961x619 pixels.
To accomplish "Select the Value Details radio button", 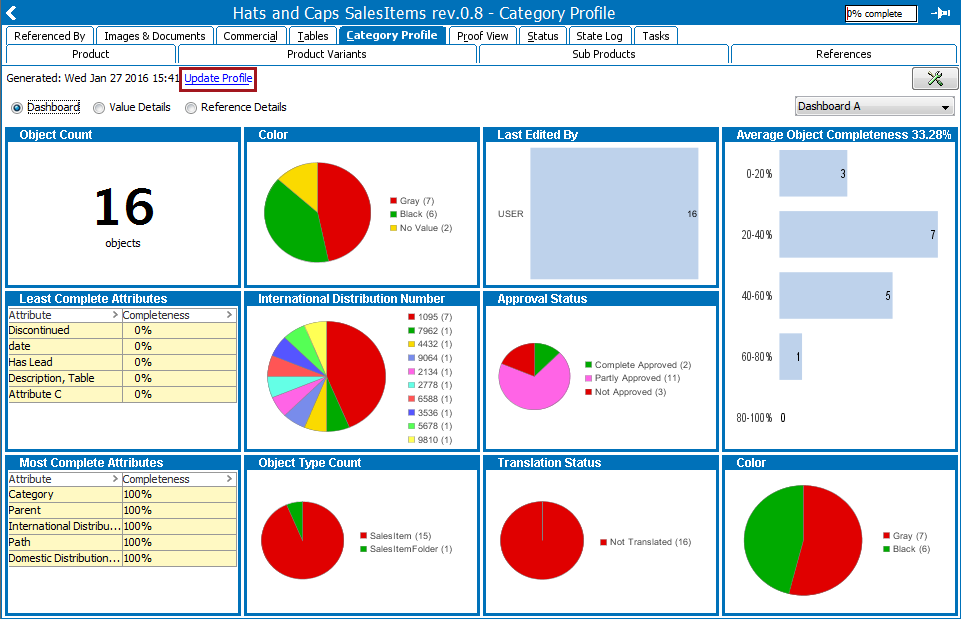I will pyautogui.click(x=99, y=108).
